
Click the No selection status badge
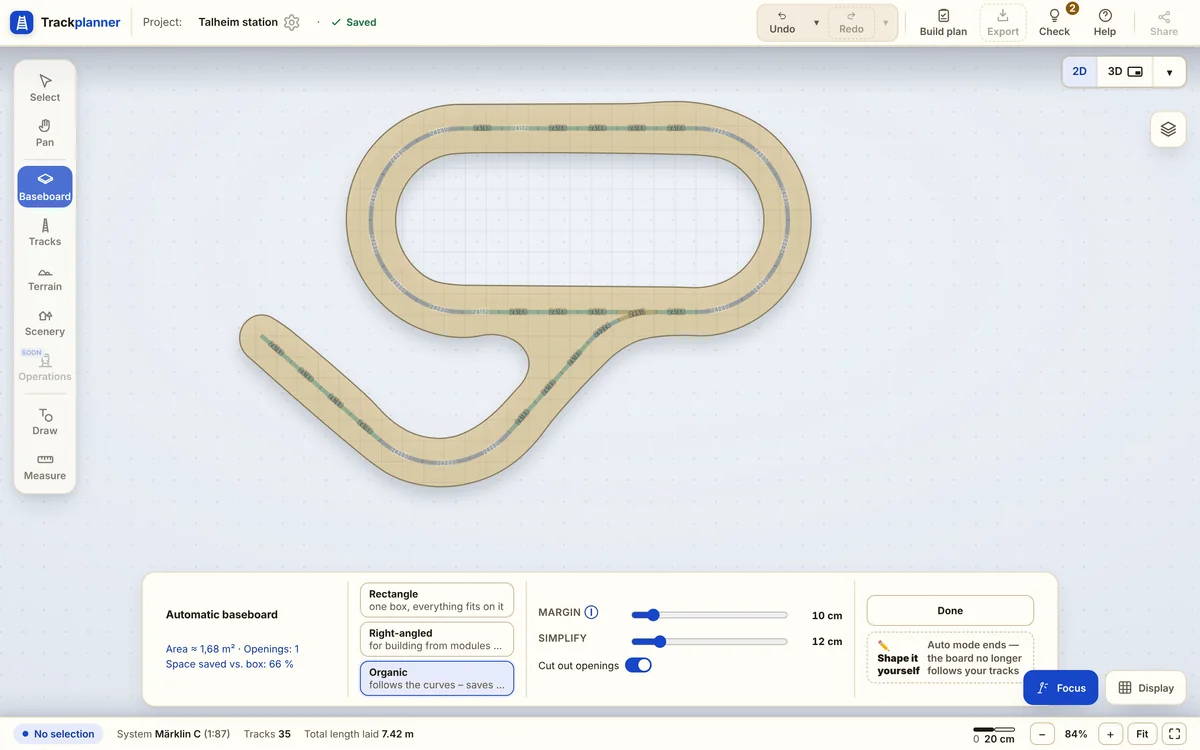click(58, 734)
